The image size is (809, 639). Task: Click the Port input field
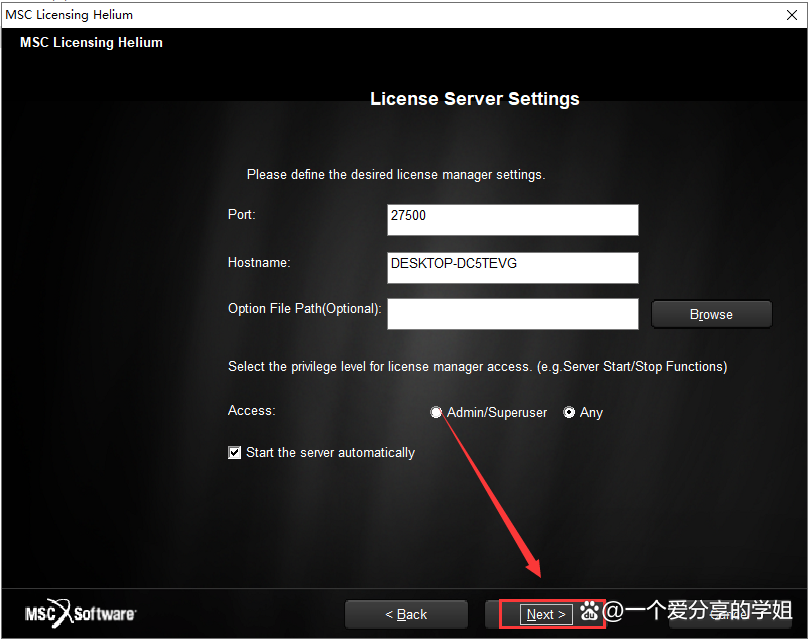pyautogui.click(x=512, y=220)
